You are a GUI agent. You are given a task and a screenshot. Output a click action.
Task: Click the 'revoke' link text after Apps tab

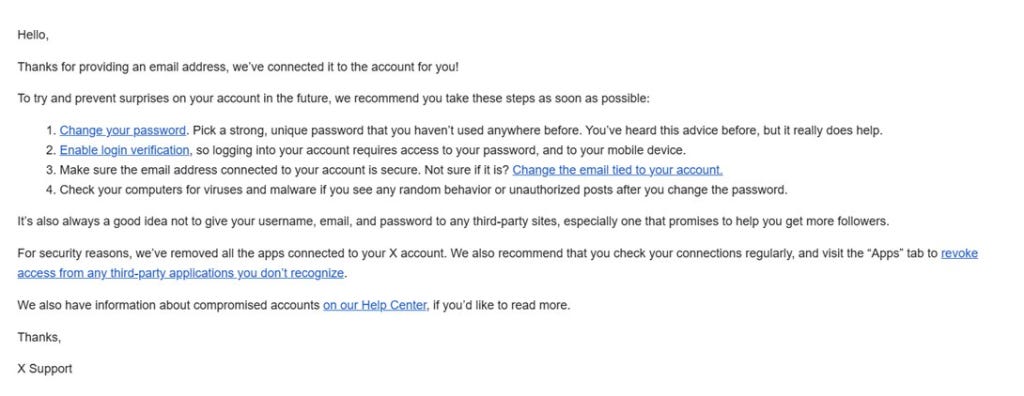point(959,254)
